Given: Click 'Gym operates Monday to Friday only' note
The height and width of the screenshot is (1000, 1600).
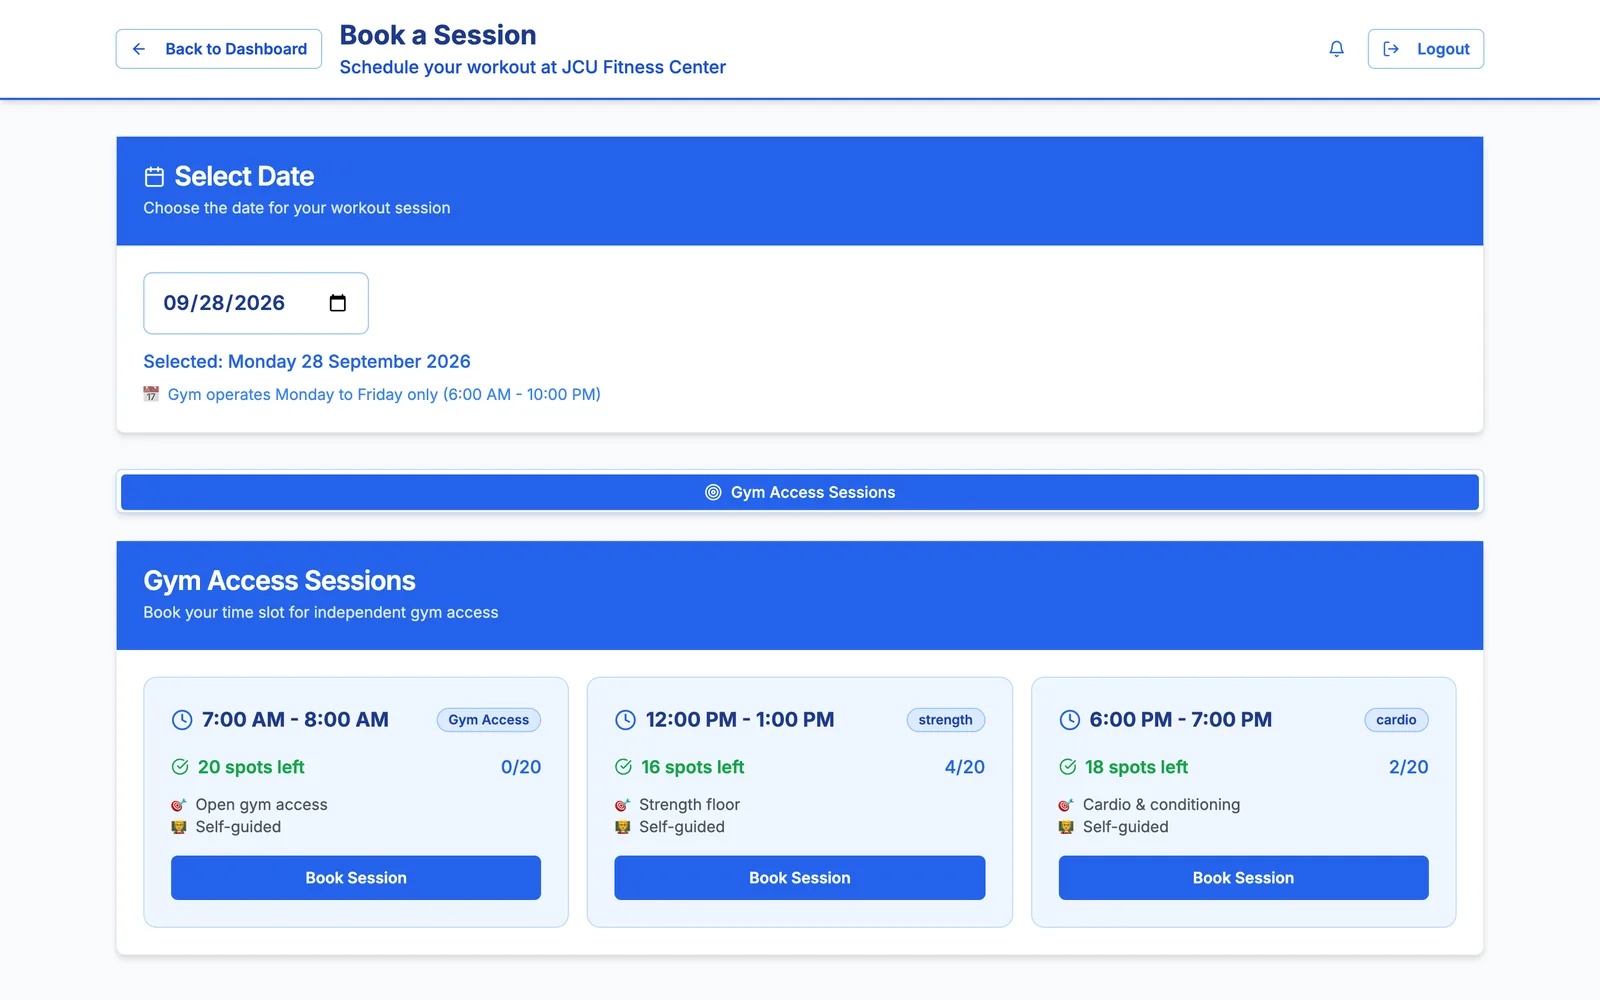Looking at the screenshot, I should pyautogui.click(x=384, y=395).
